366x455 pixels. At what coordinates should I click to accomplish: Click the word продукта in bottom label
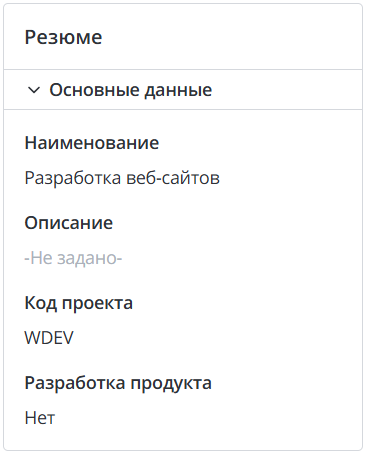[x=171, y=384]
